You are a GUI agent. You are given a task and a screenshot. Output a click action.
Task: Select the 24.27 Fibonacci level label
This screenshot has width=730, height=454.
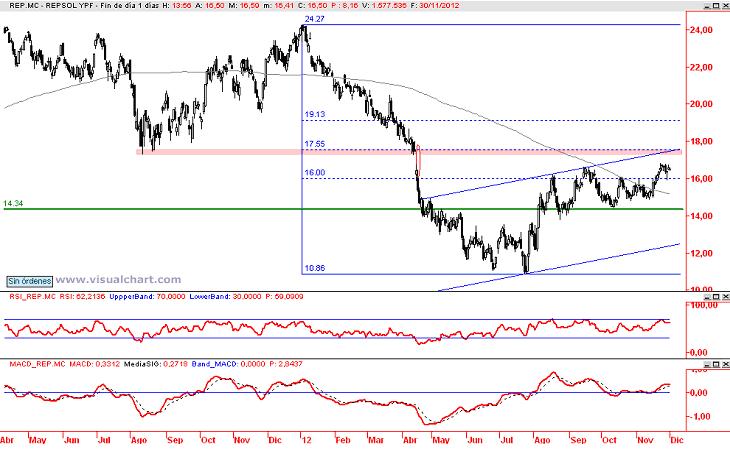(x=314, y=19)
